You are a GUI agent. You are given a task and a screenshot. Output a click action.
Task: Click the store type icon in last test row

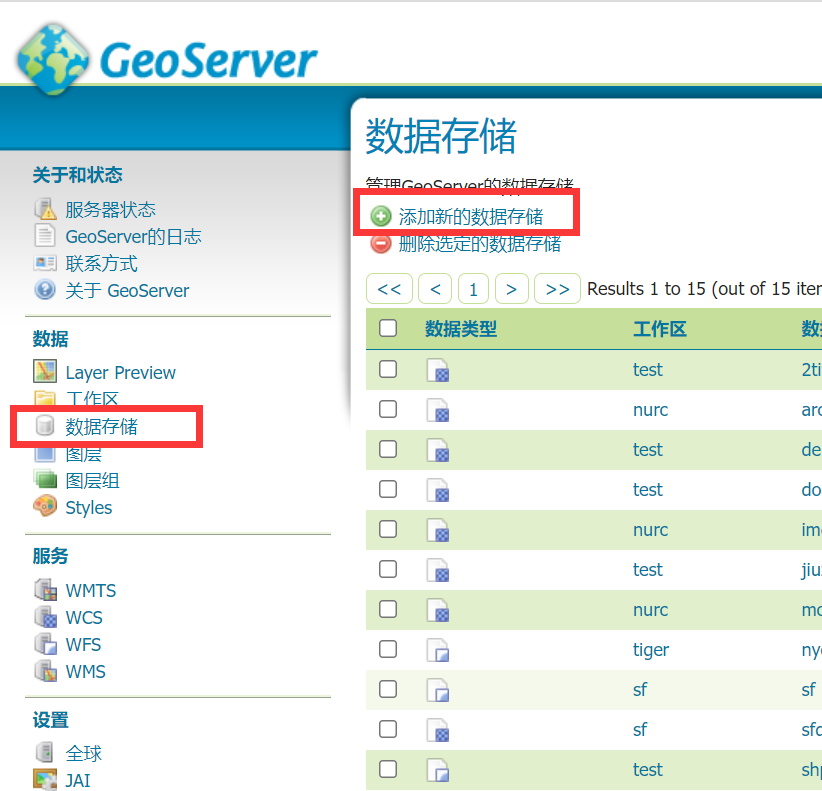(438, 770)
